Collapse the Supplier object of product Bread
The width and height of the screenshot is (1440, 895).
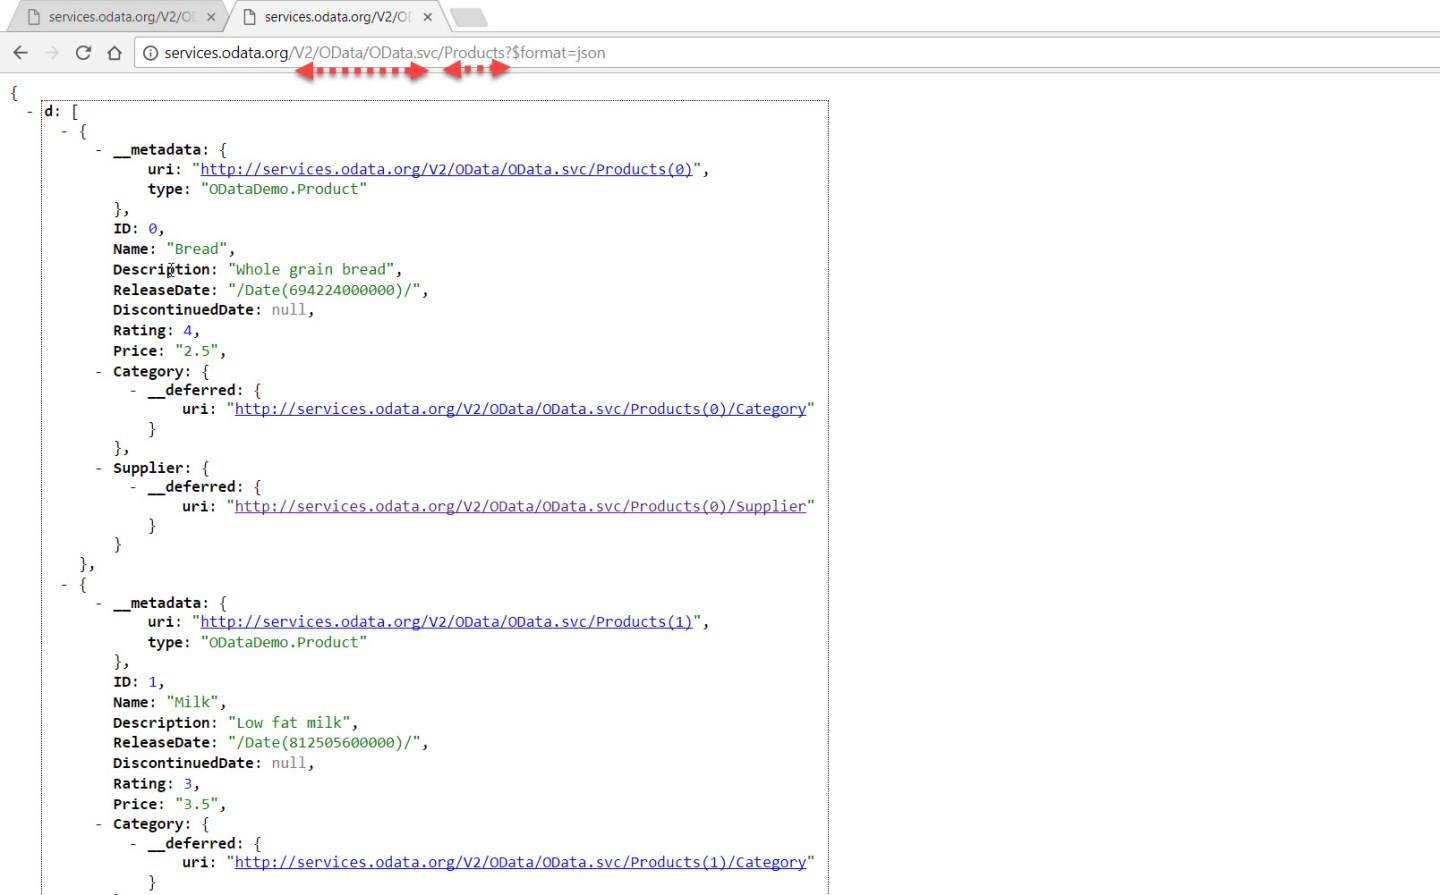(x=97, y=467)
